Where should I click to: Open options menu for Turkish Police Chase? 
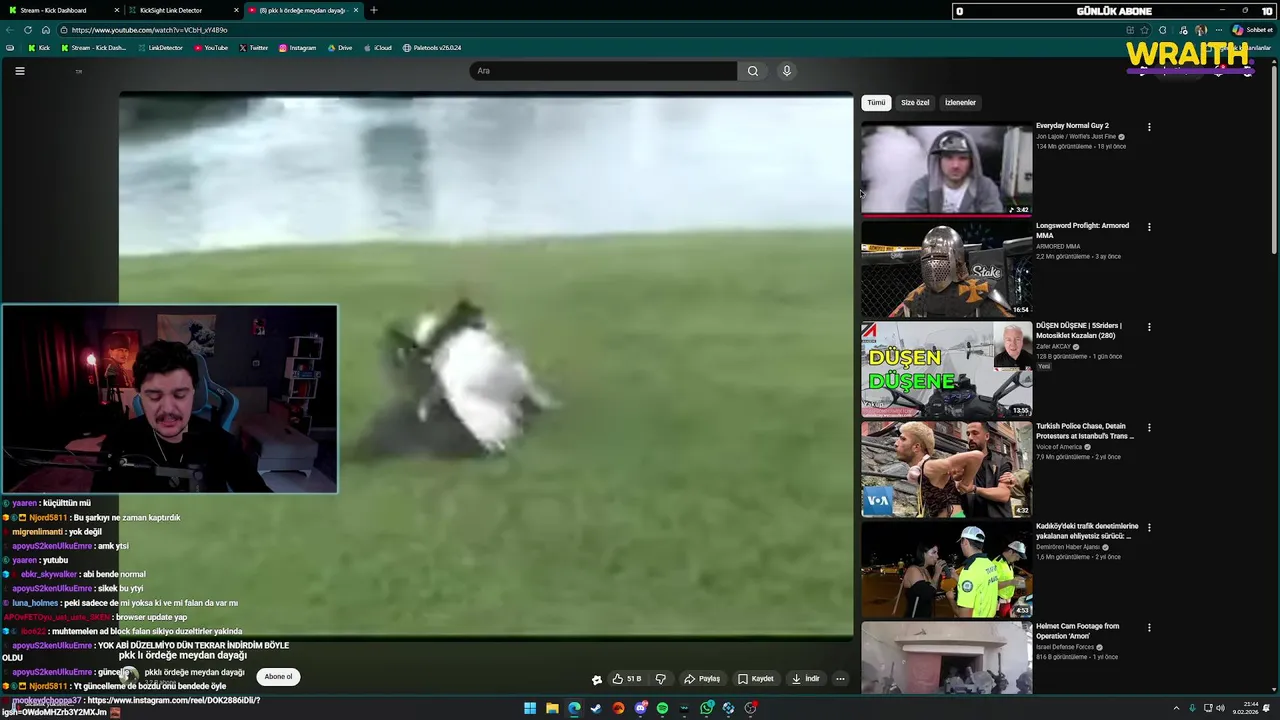point(1149,427)
